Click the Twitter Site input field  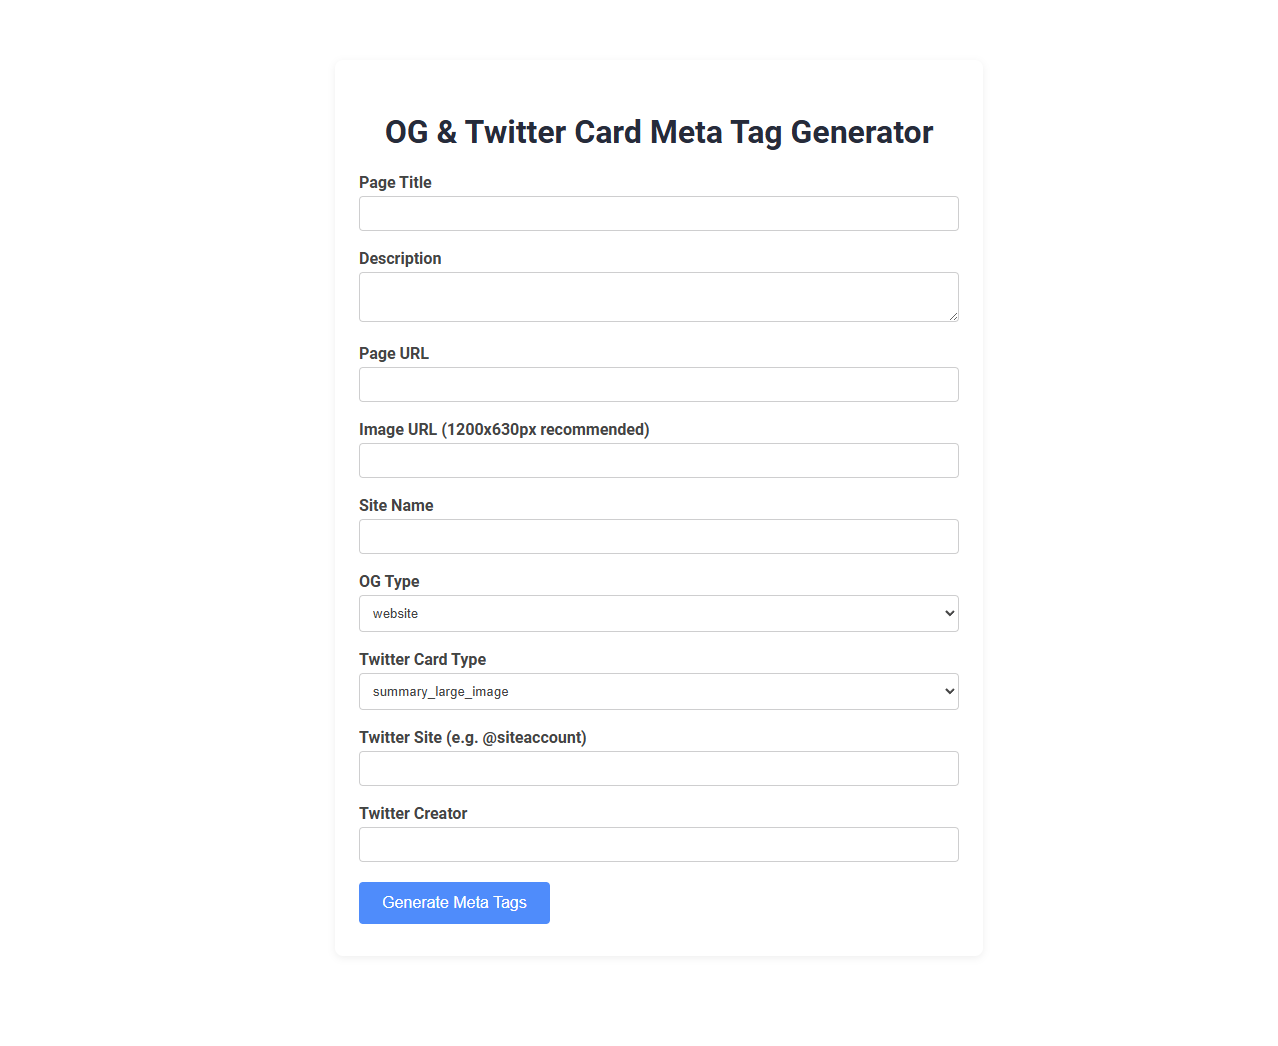click(658, 768)
